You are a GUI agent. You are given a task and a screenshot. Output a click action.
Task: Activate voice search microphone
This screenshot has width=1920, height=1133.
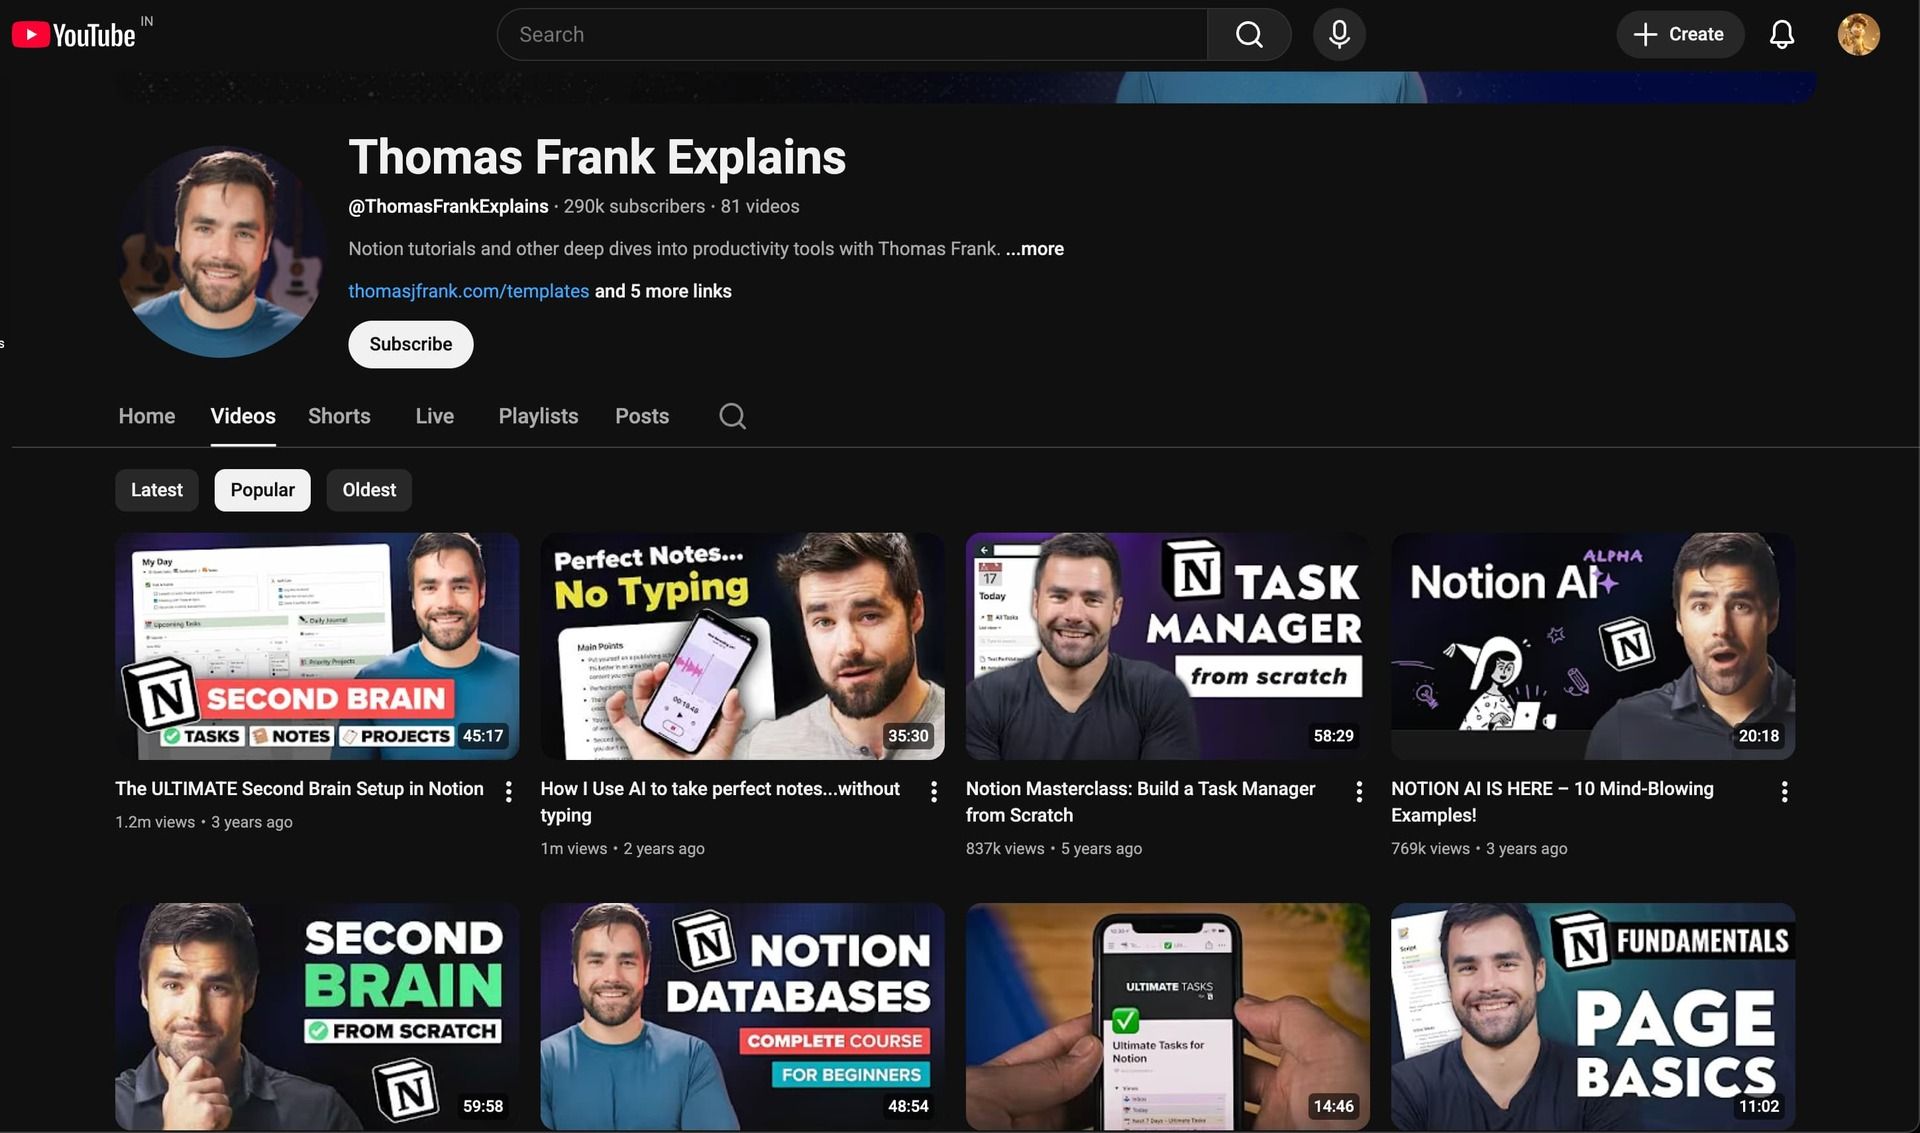[x=1339, y=35]
